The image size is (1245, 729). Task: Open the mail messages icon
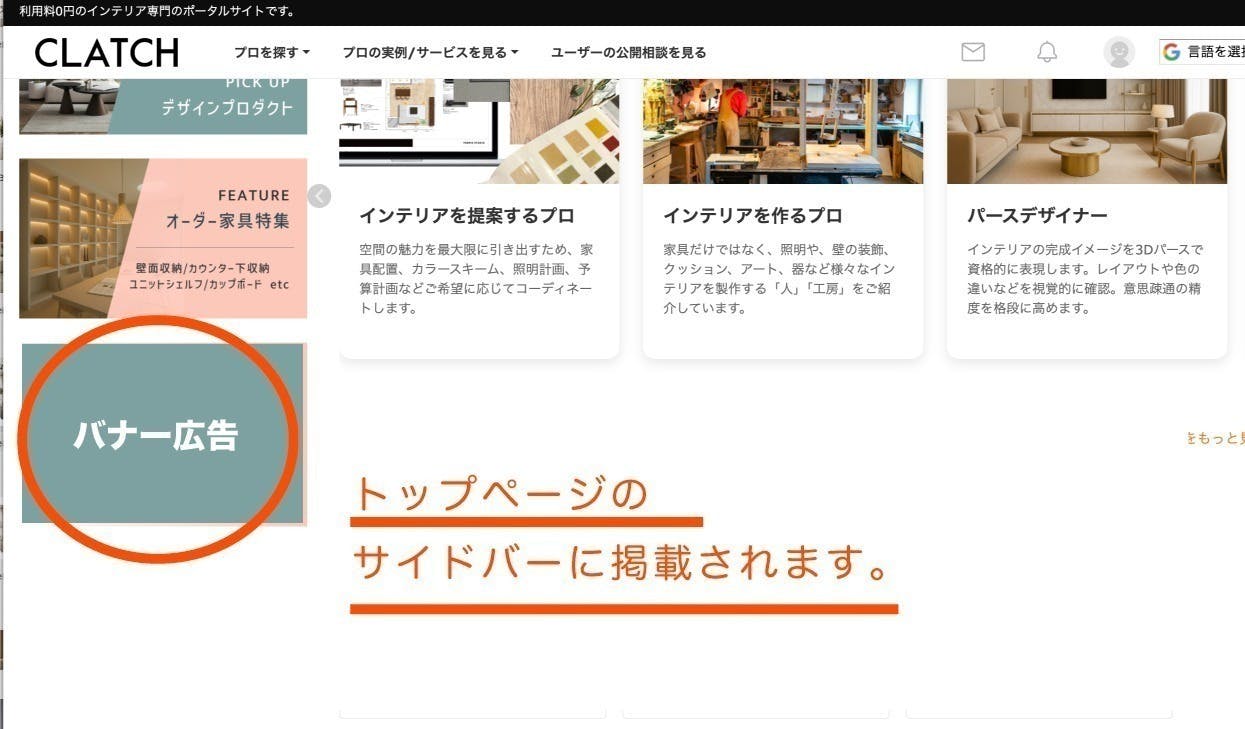click(972, 52)
